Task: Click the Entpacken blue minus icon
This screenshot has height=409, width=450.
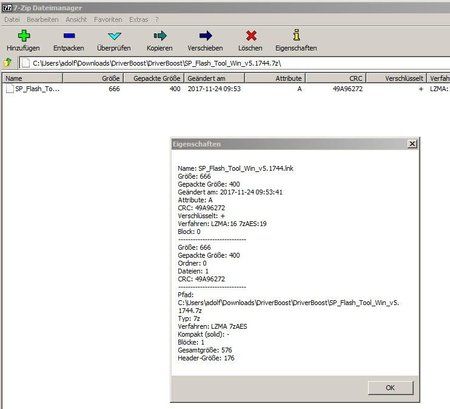Action: click(x=69, y=35)
